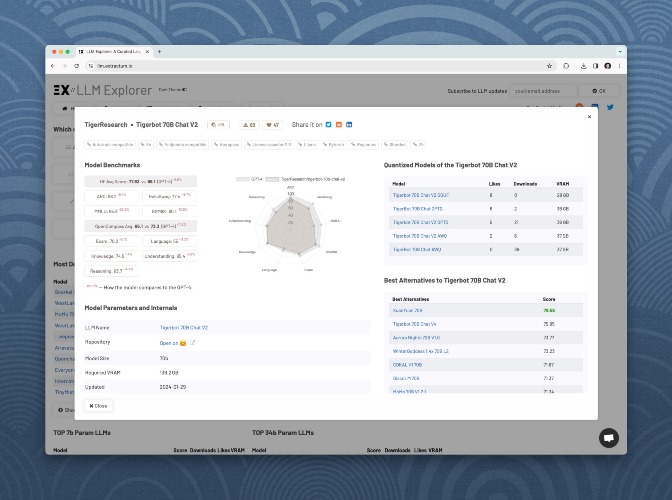Click the OpenCompass Avg benchmark bar
This screenshot has height=500, width=672.
click(141, 226)
